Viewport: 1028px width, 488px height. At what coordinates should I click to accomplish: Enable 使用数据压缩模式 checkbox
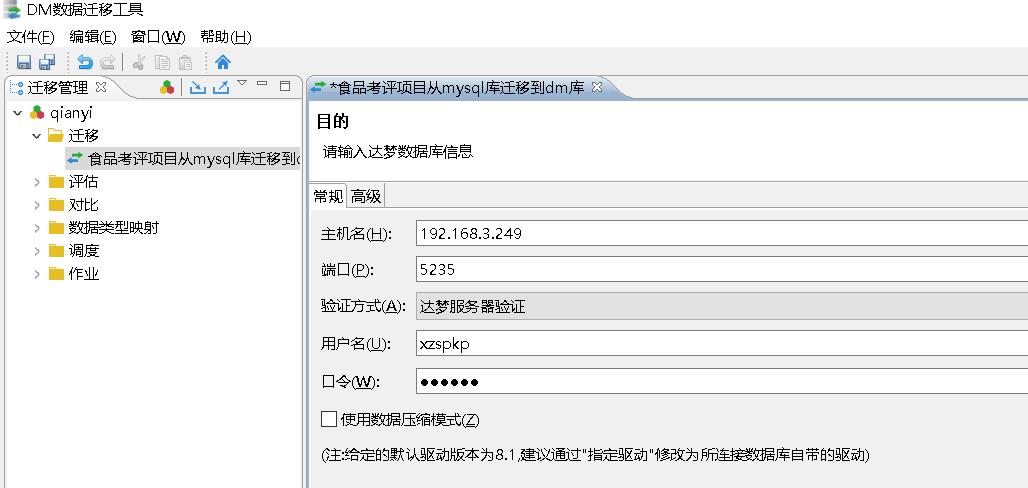[x=329, y=419]
